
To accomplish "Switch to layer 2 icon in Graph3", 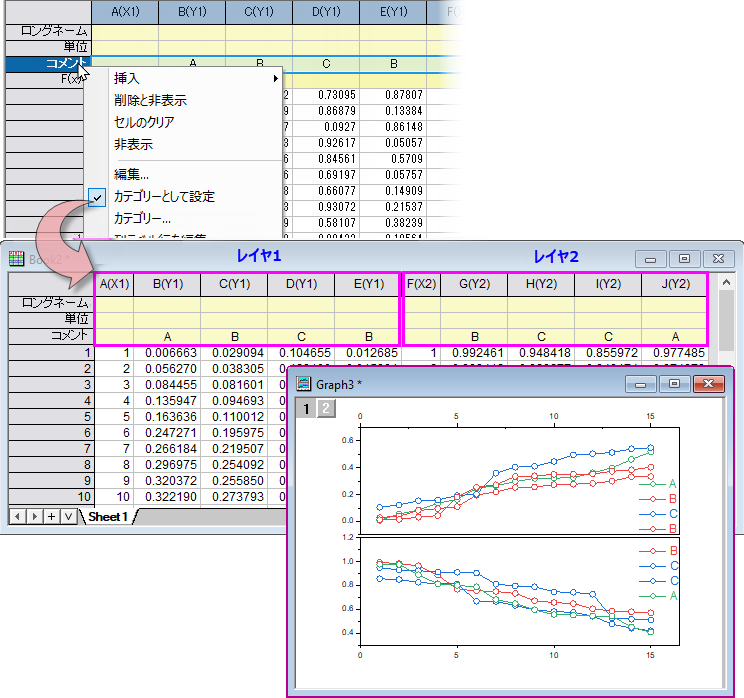I will pos(326,408).
